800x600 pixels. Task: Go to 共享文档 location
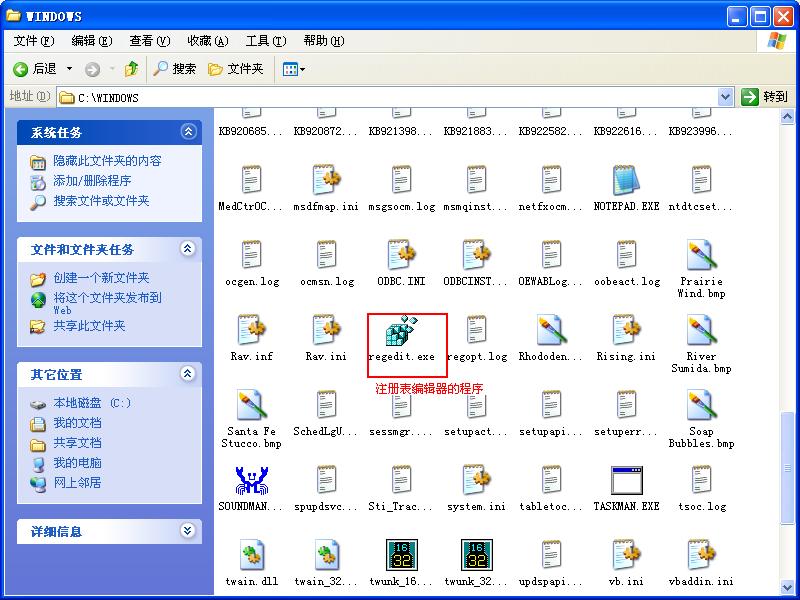coord(77,443)
